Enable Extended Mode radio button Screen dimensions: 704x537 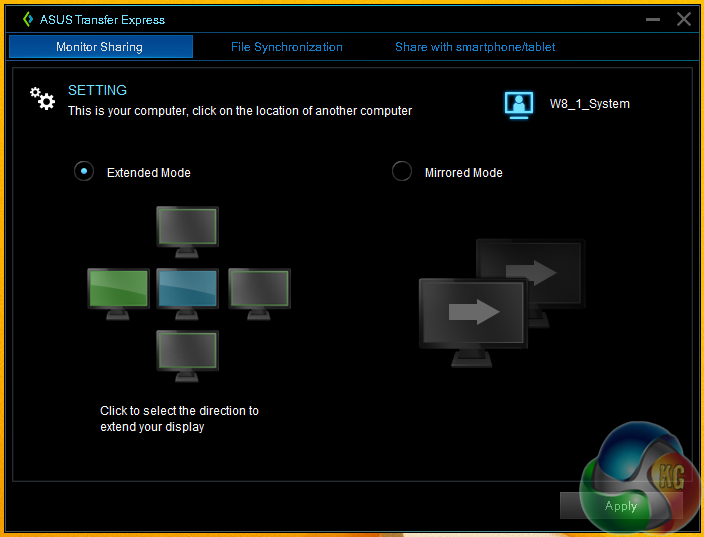point(84,172)
